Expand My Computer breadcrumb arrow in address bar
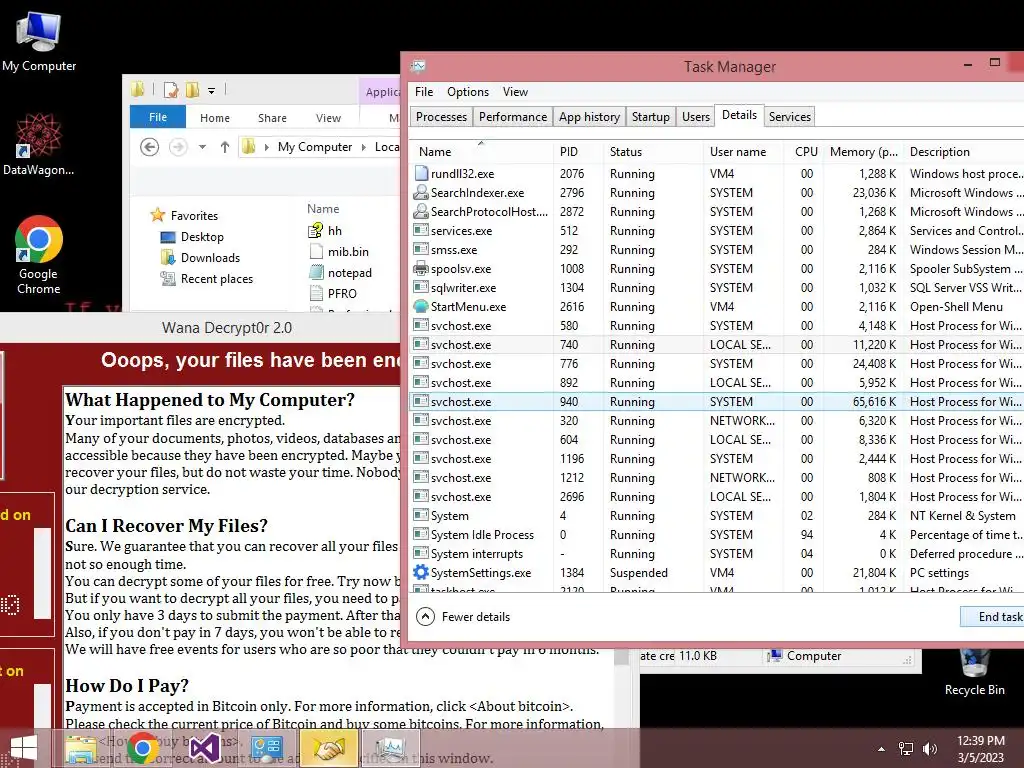The width and height of the screenshot is (1024, 768). [x=364, y=147]
